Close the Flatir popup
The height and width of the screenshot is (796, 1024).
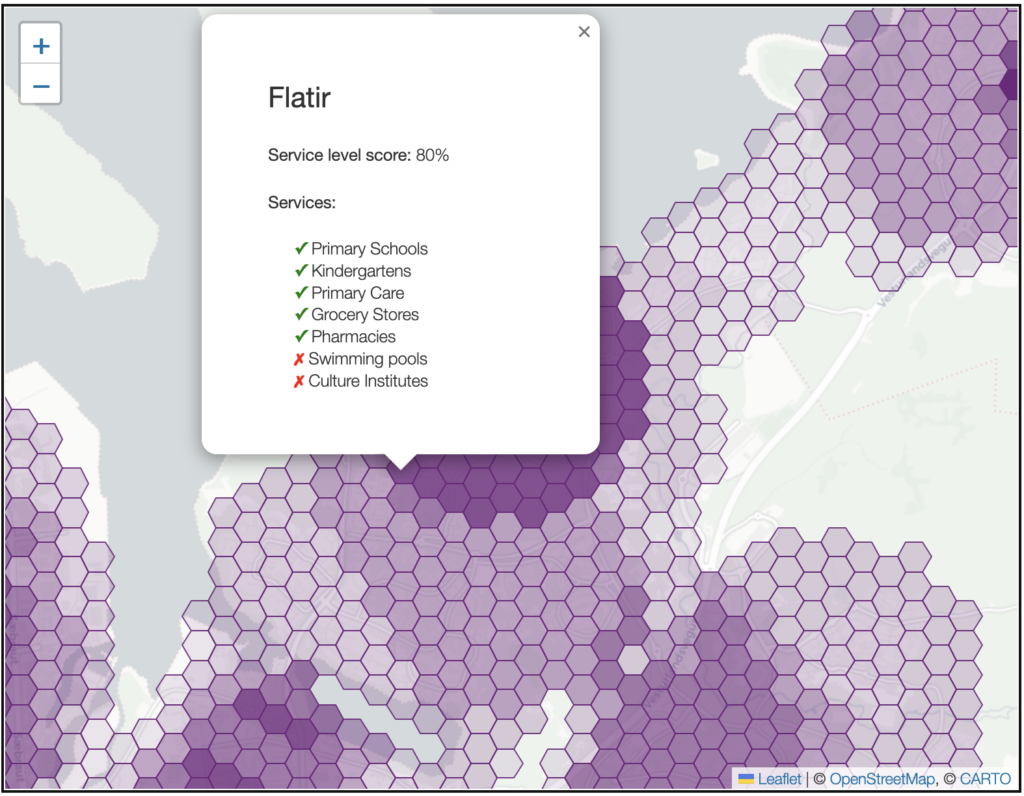pyautogui.click(x=584, y=32)
